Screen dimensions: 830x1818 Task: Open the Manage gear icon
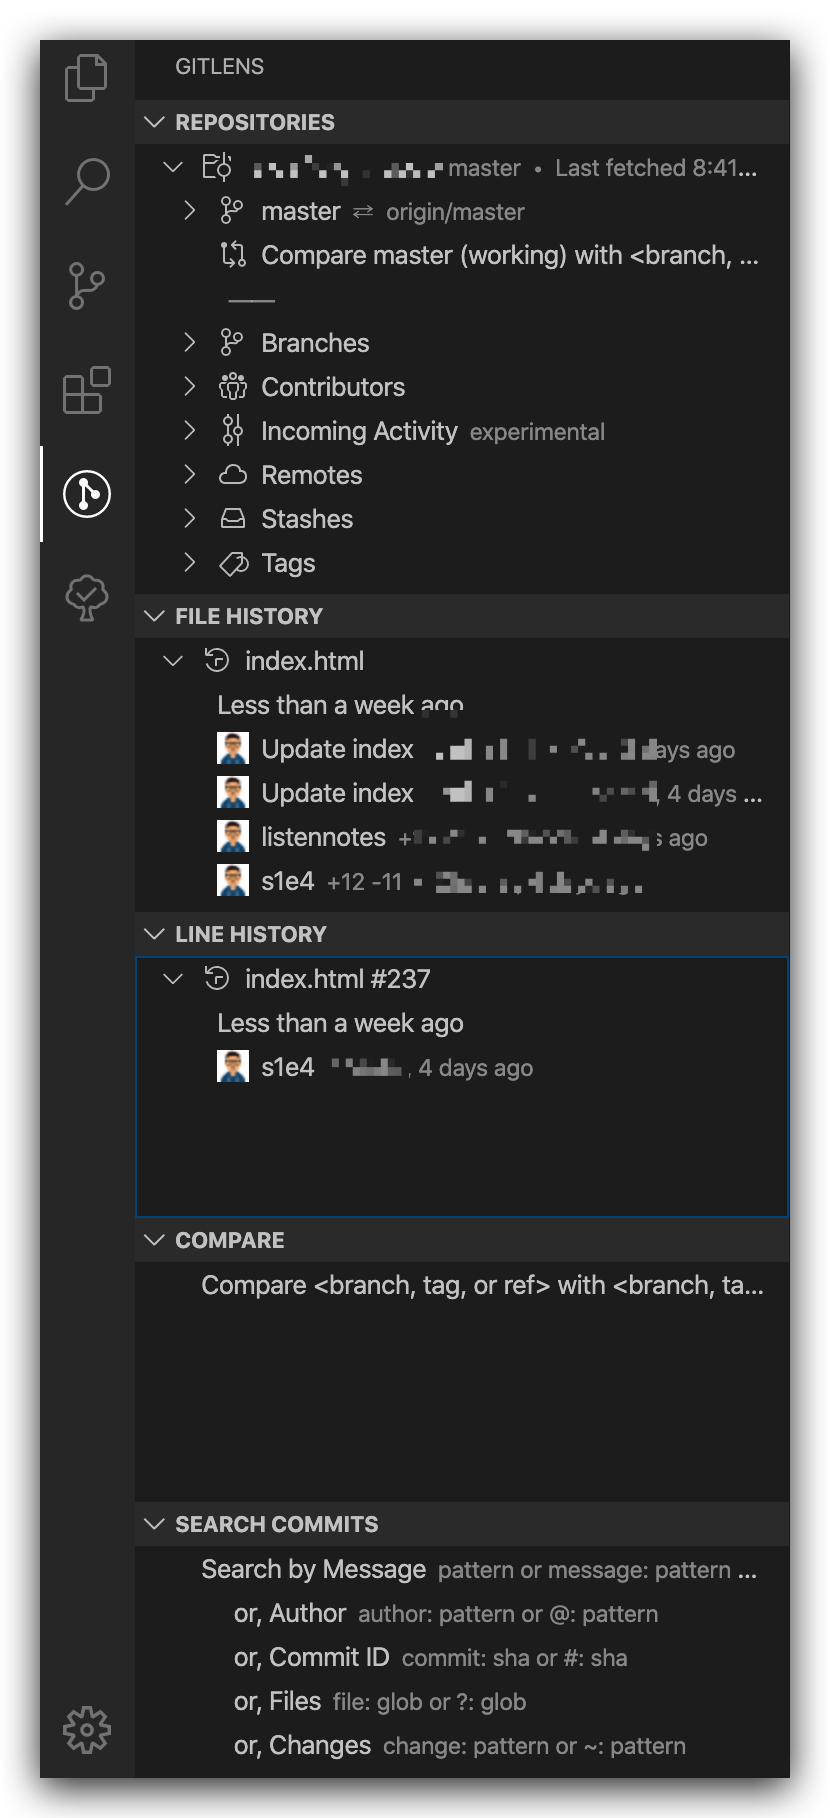pyautogui.click(x=87, y=1729)
